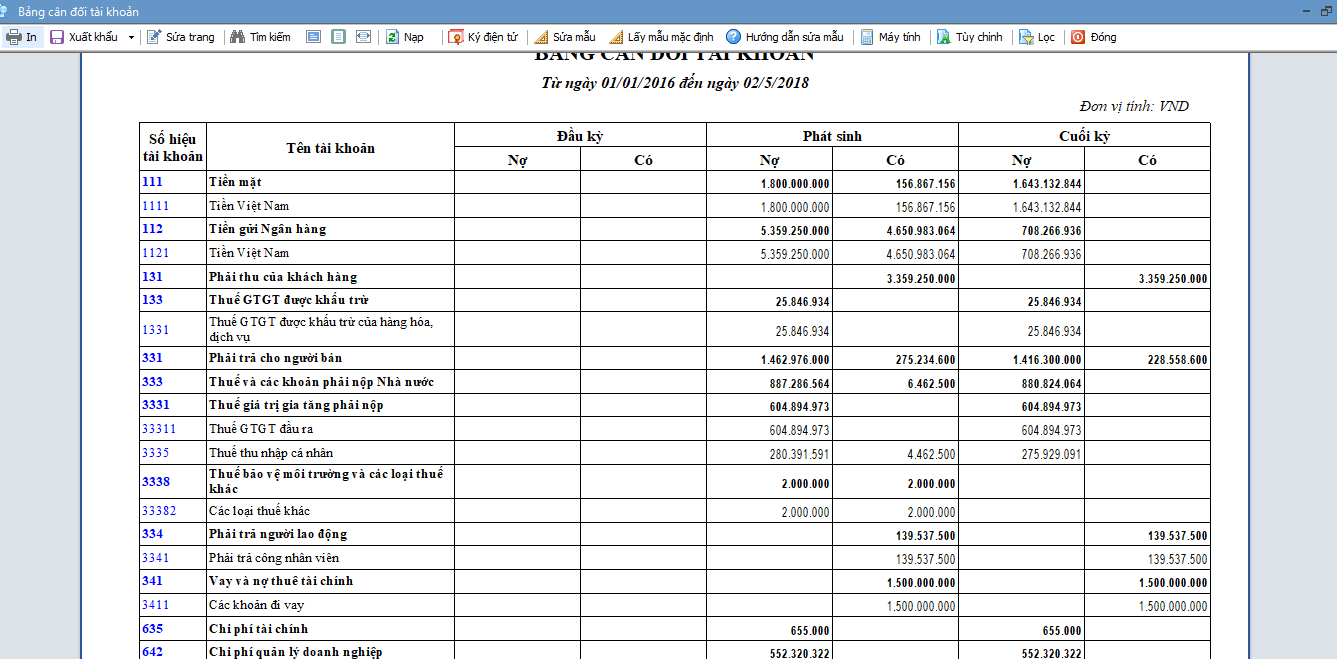
Task: Open account number 1121 link
Action: tap(155, 253)
